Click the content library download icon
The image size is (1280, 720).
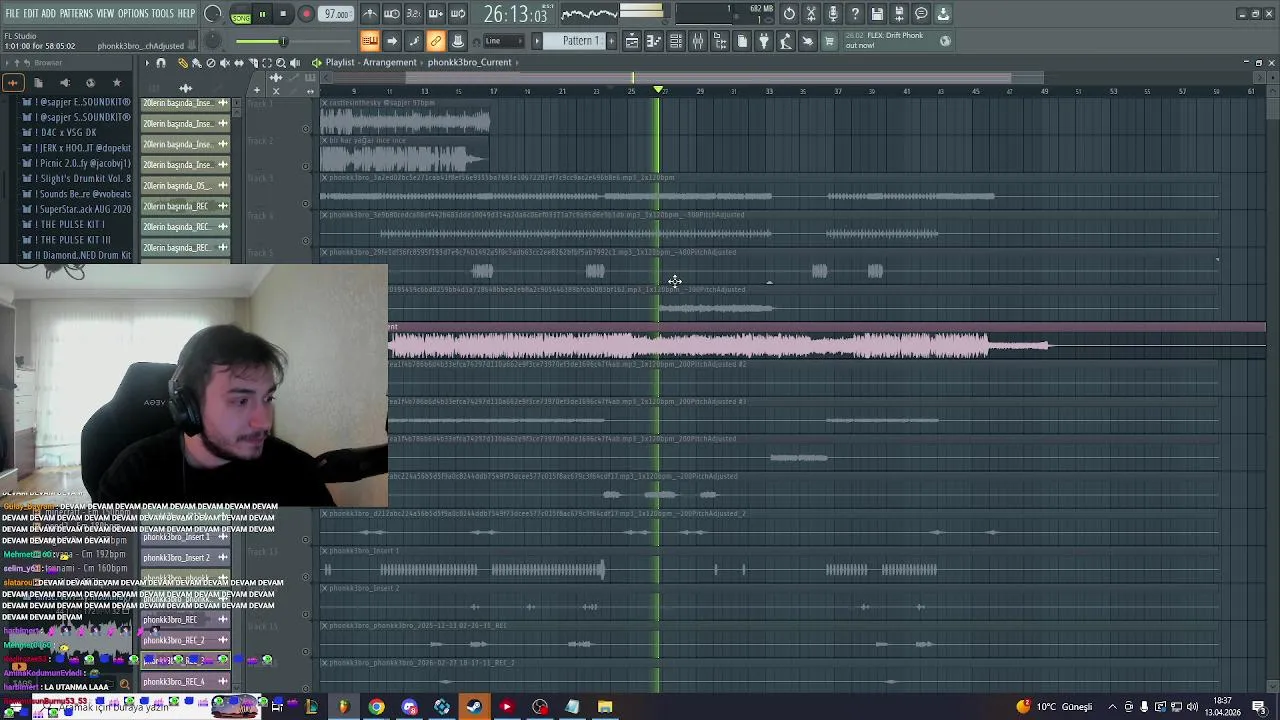(x=943, y=14)
